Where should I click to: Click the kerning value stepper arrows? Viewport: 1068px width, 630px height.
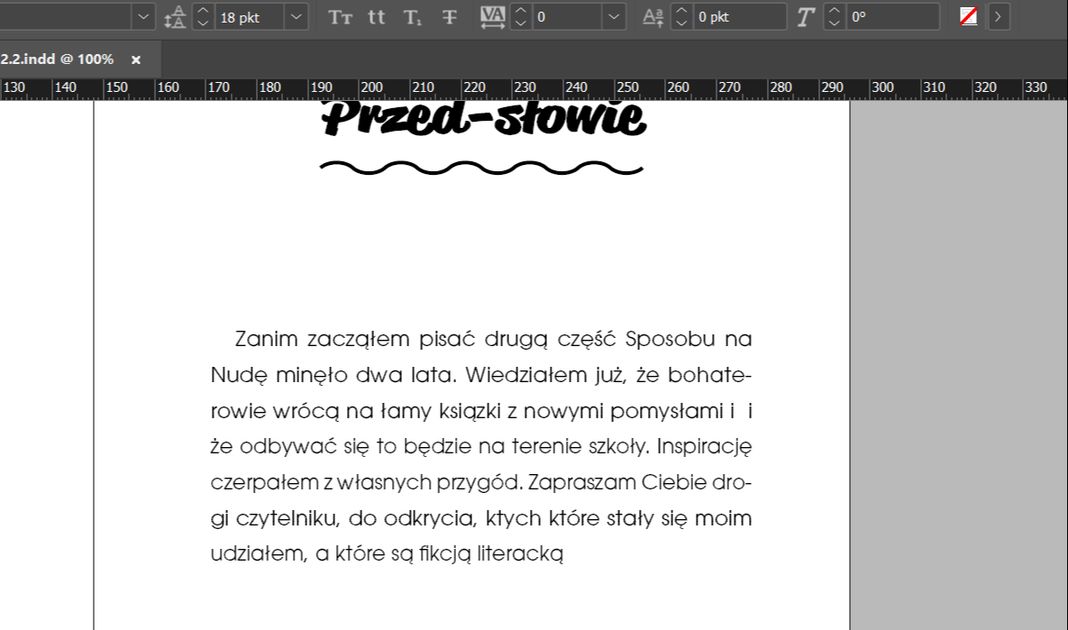[520, 17]
